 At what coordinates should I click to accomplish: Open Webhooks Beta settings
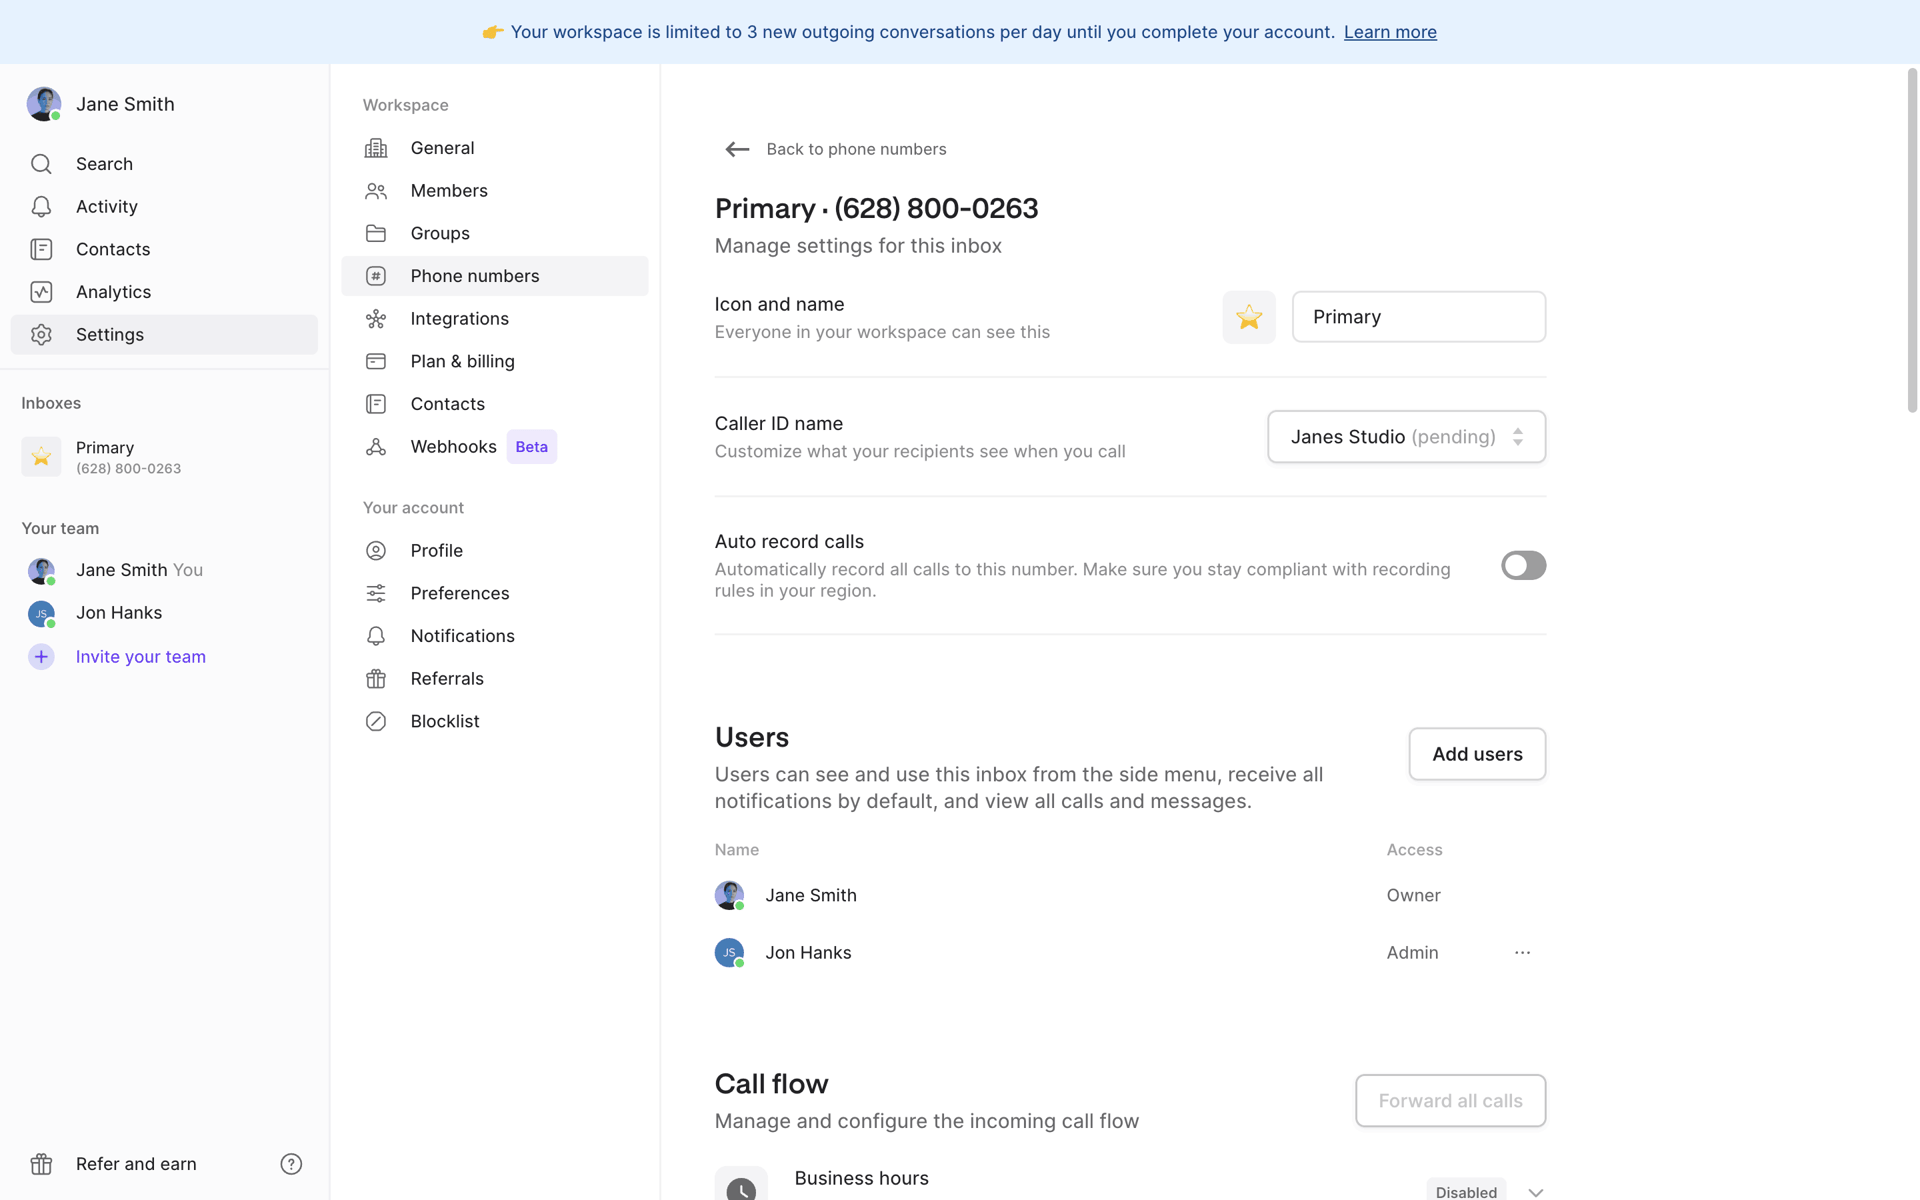tap(494, 447)
